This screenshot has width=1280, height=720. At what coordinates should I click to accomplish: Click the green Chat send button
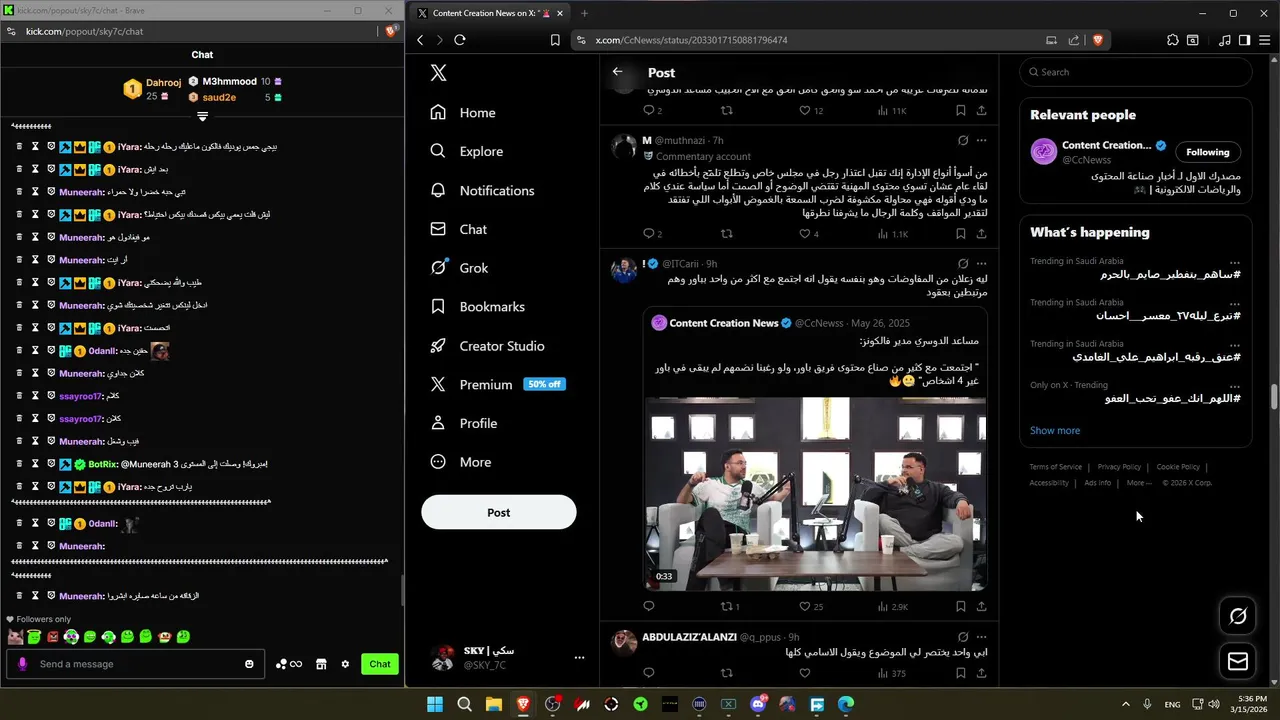380,664
